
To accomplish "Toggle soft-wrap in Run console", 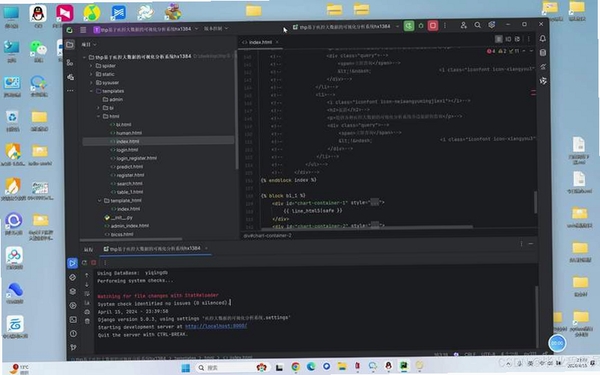I will coord(87,293).
